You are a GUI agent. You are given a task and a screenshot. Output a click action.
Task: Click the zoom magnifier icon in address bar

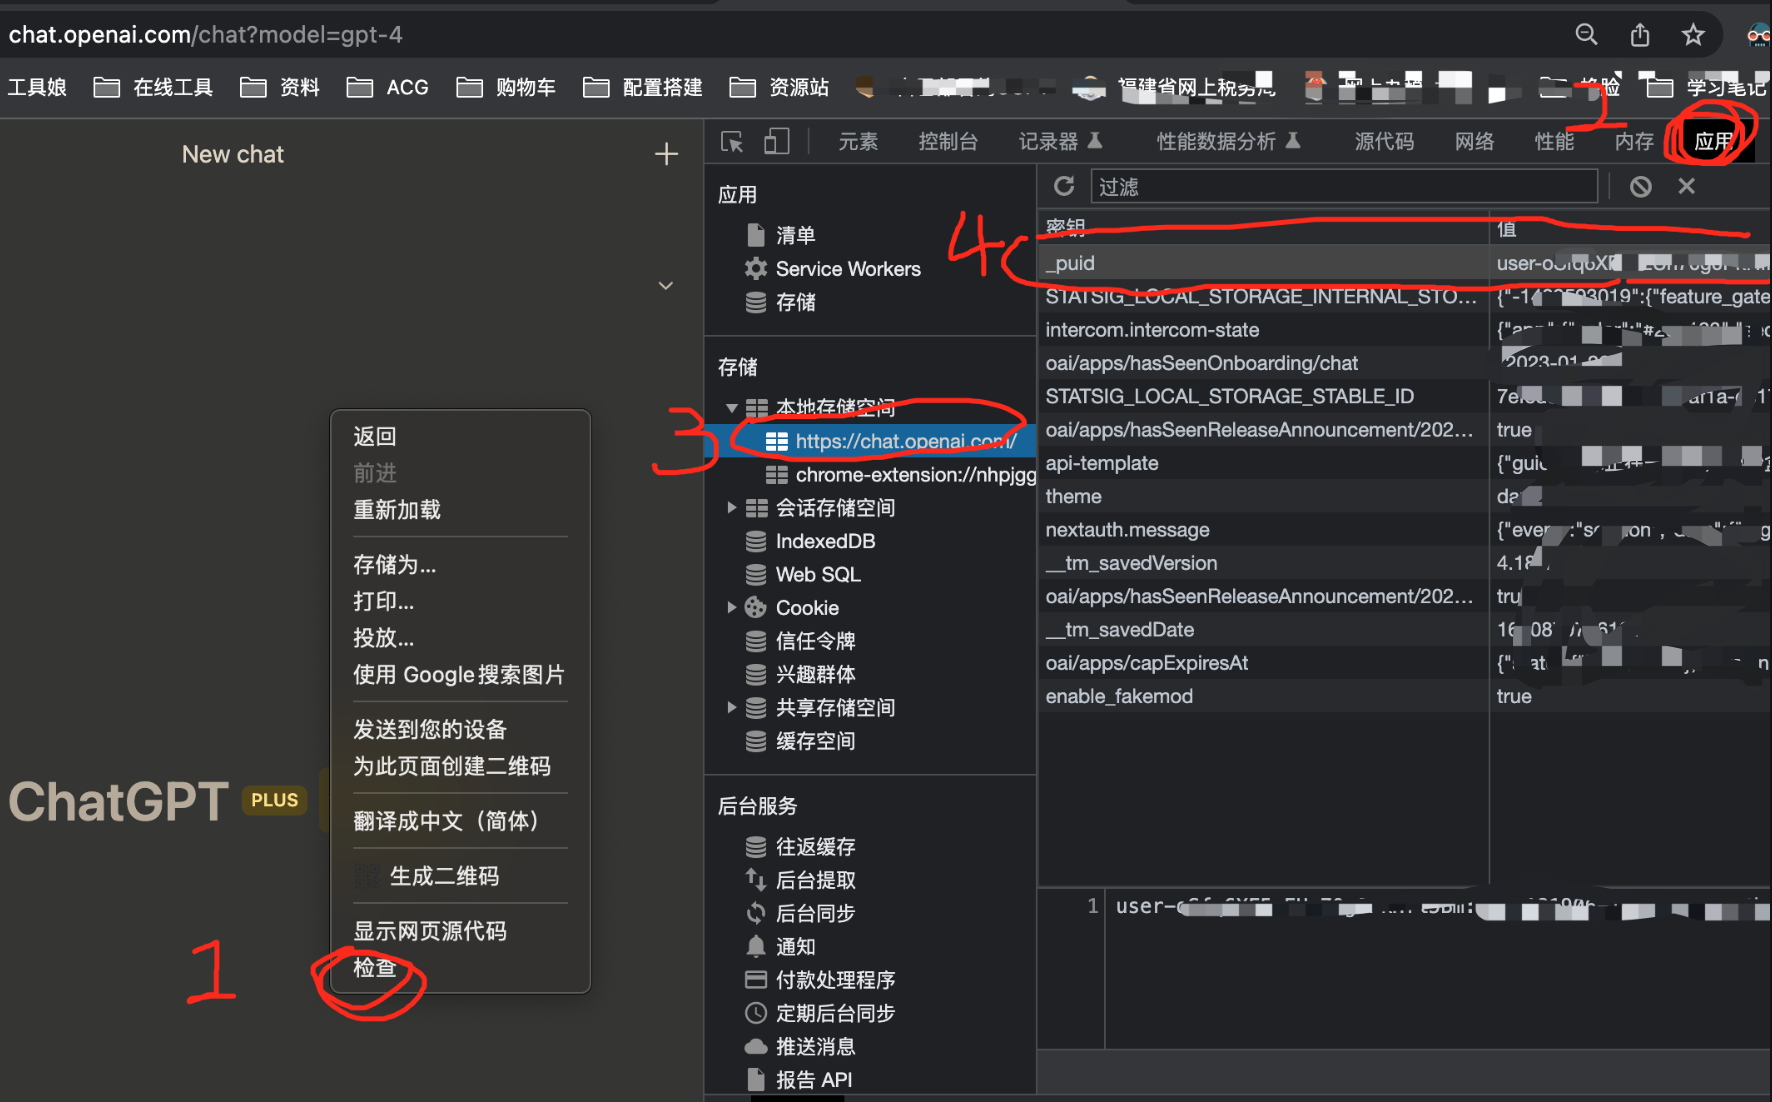click(1586, 34)
